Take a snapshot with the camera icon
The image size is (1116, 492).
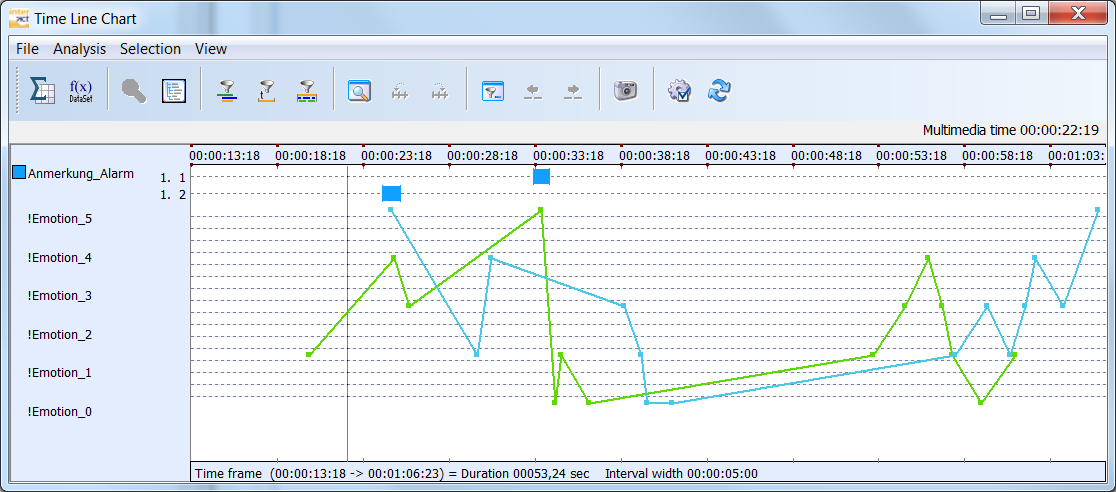click(626, 91)
